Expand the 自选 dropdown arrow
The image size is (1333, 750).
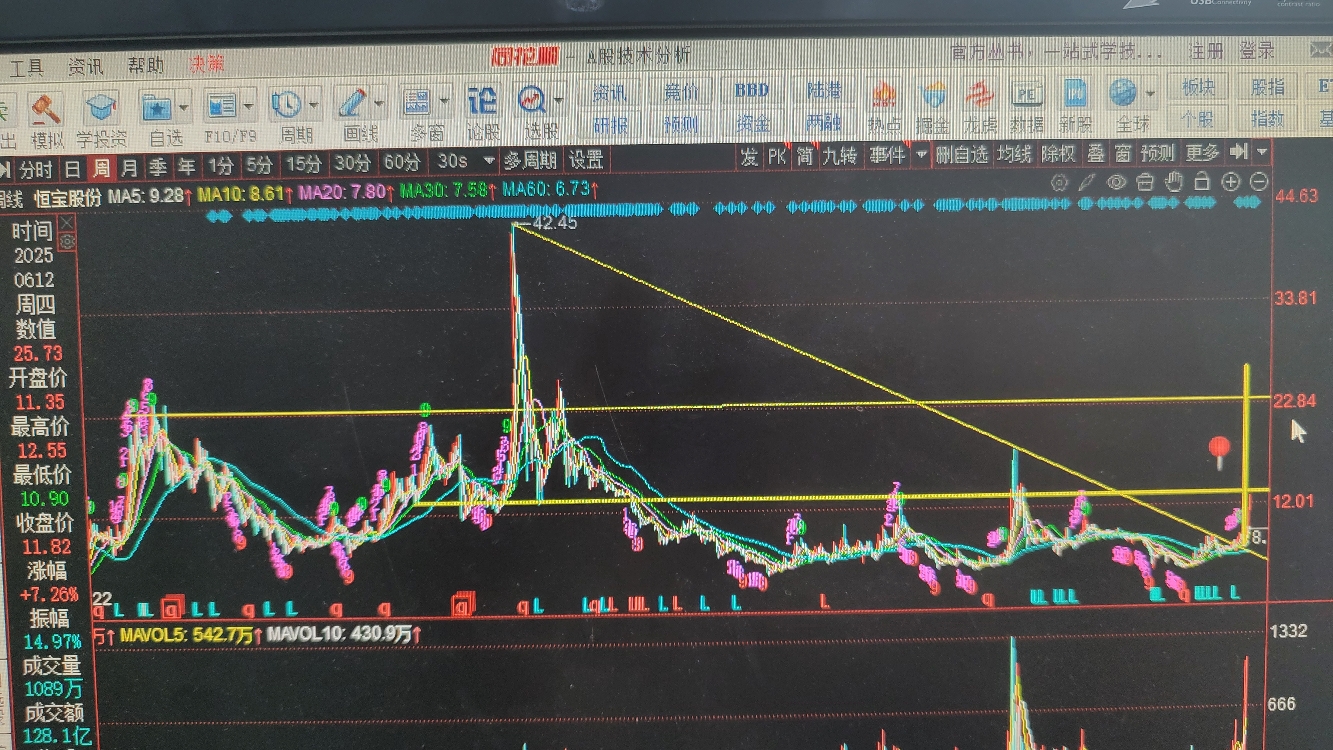(185, 105)
